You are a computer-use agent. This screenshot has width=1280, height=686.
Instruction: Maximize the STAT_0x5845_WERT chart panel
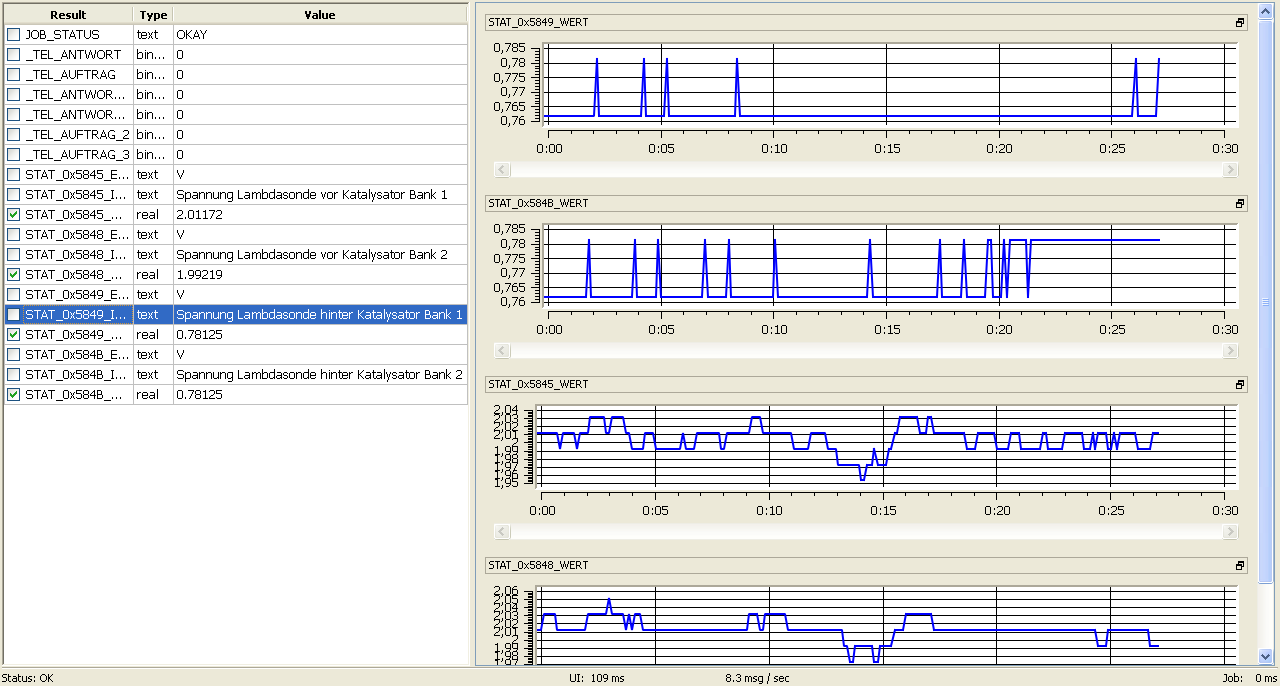(1239, 384)
